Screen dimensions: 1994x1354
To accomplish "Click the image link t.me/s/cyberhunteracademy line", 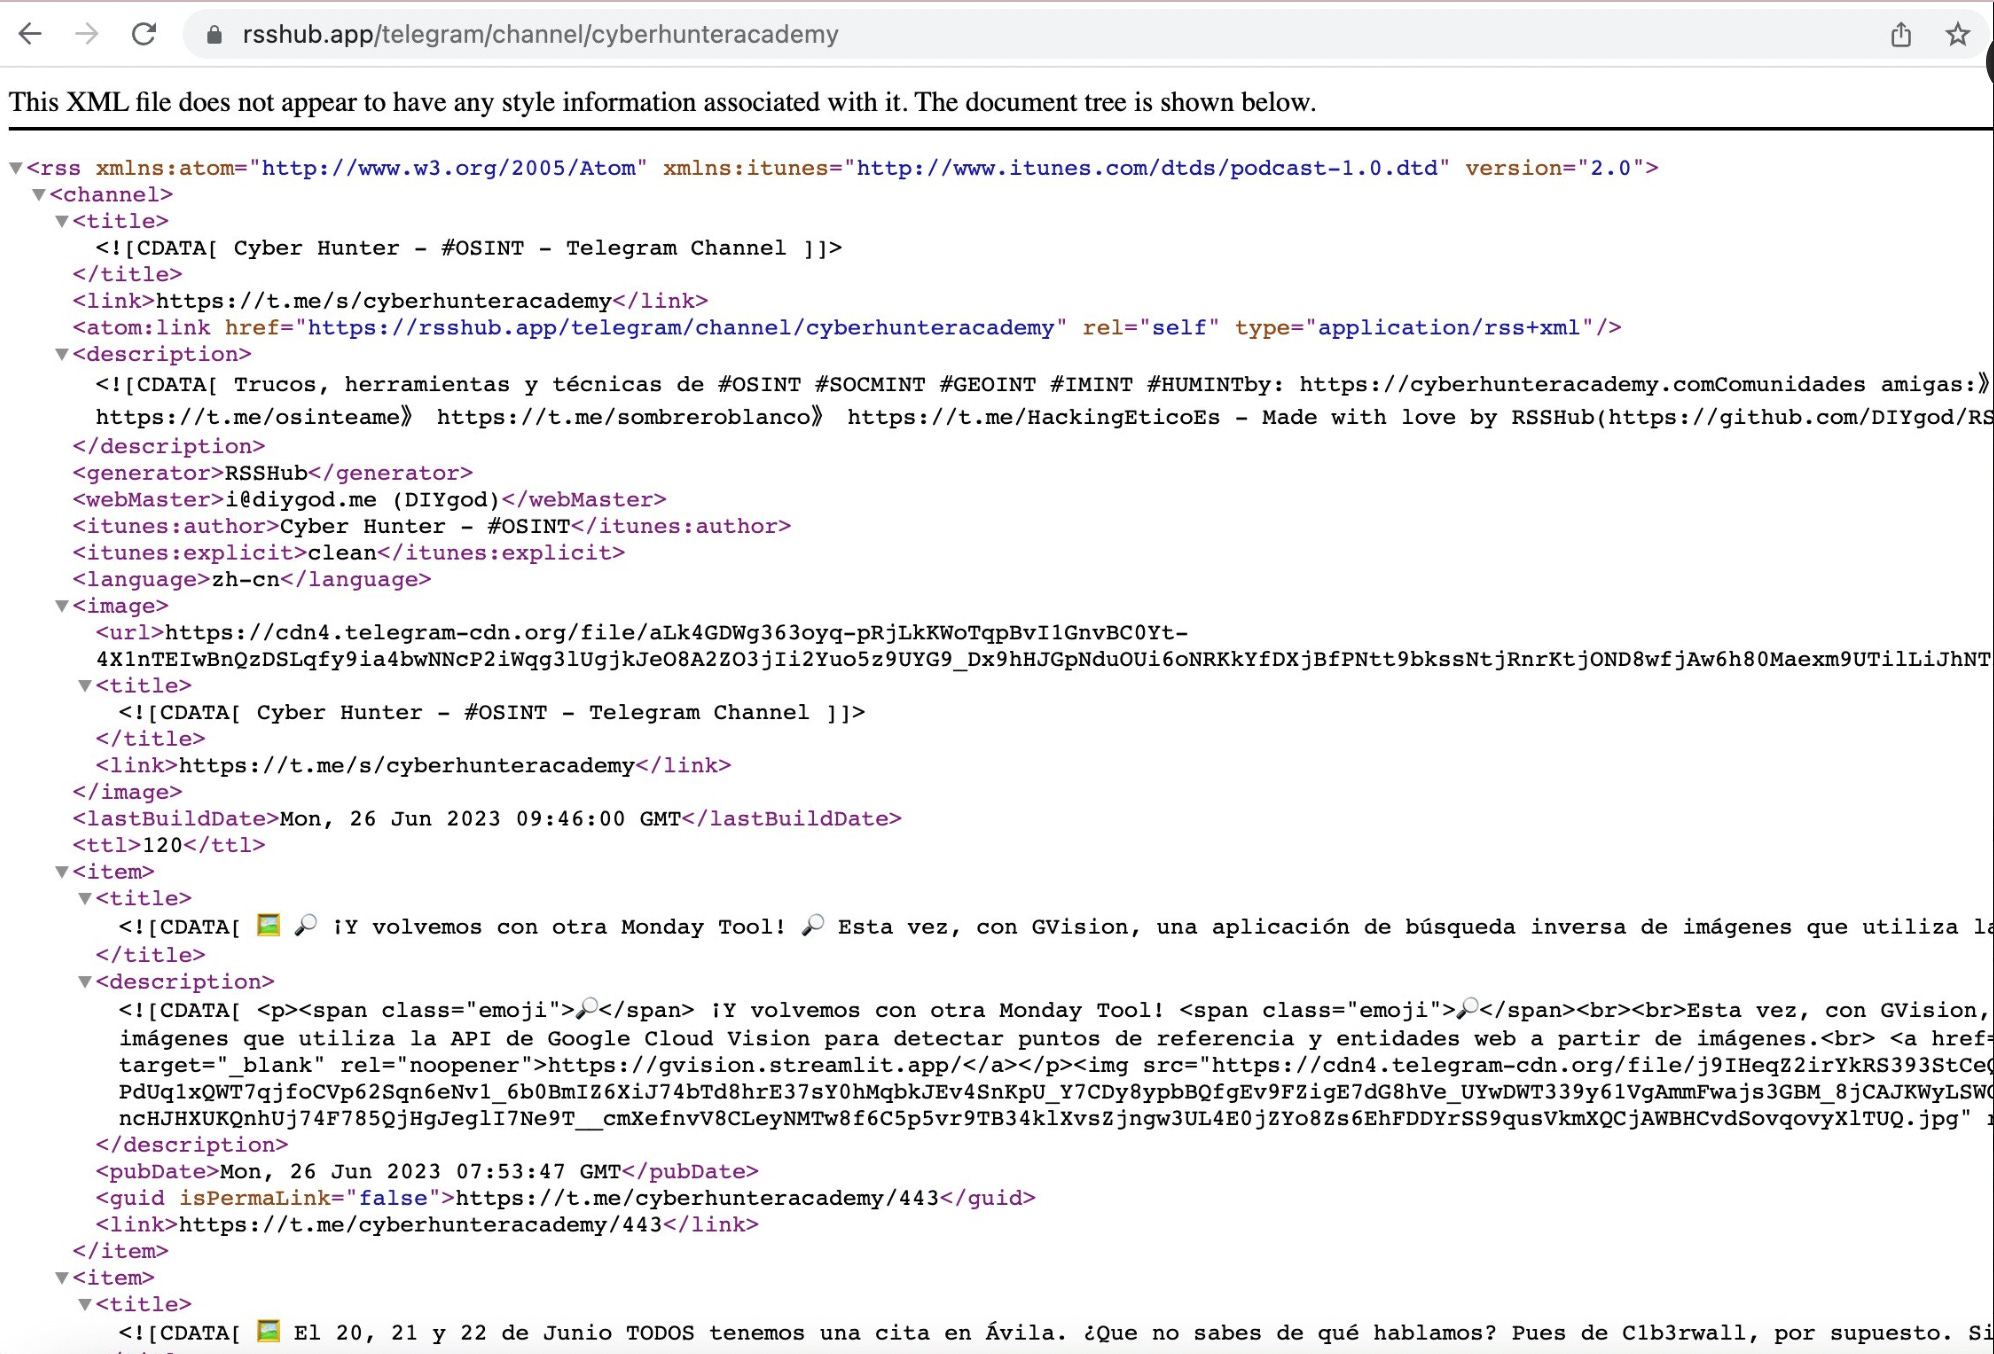I will pos(413,766).
